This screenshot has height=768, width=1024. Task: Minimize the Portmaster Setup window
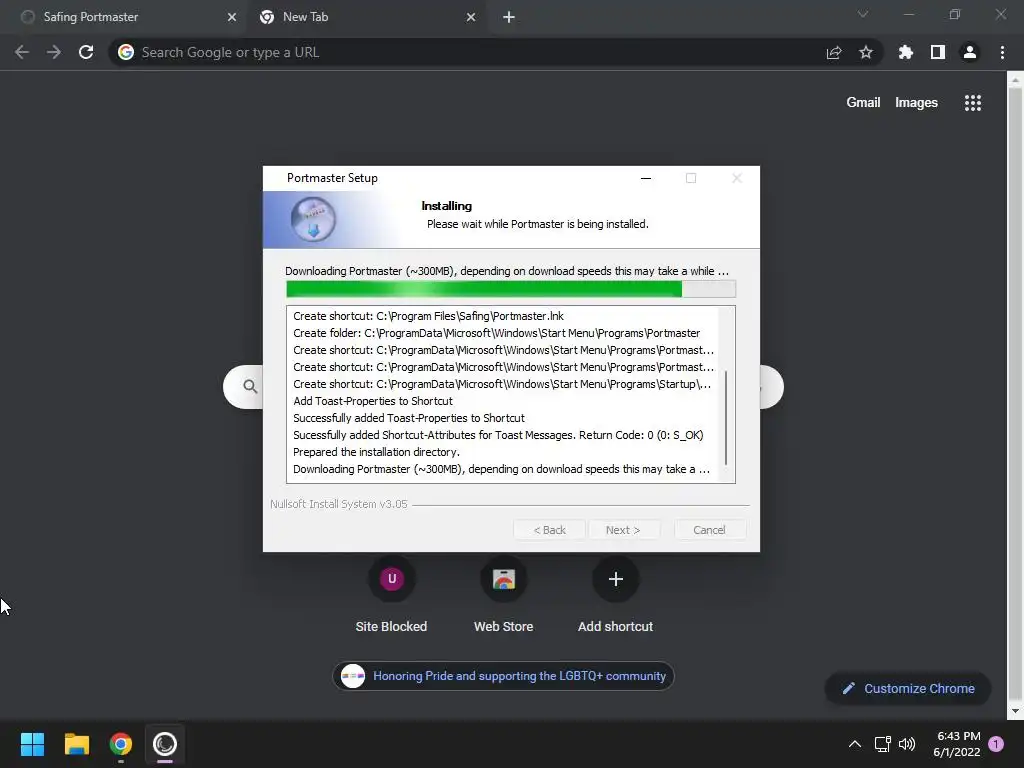[646, 178]
